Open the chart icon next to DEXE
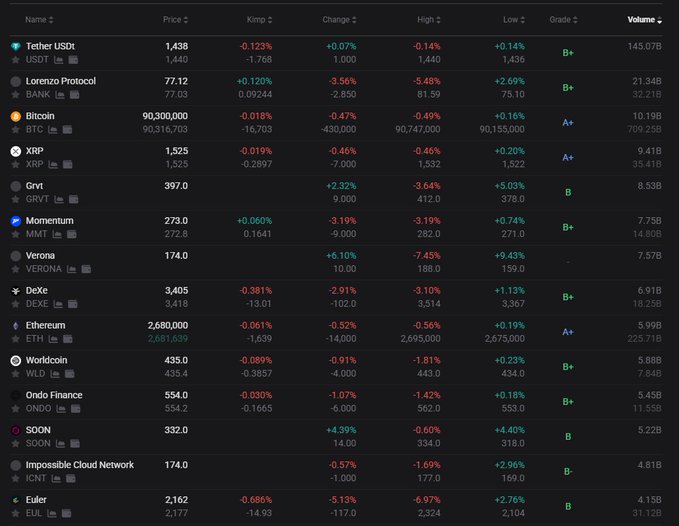The image size is (679, 526). click(58, 304)
